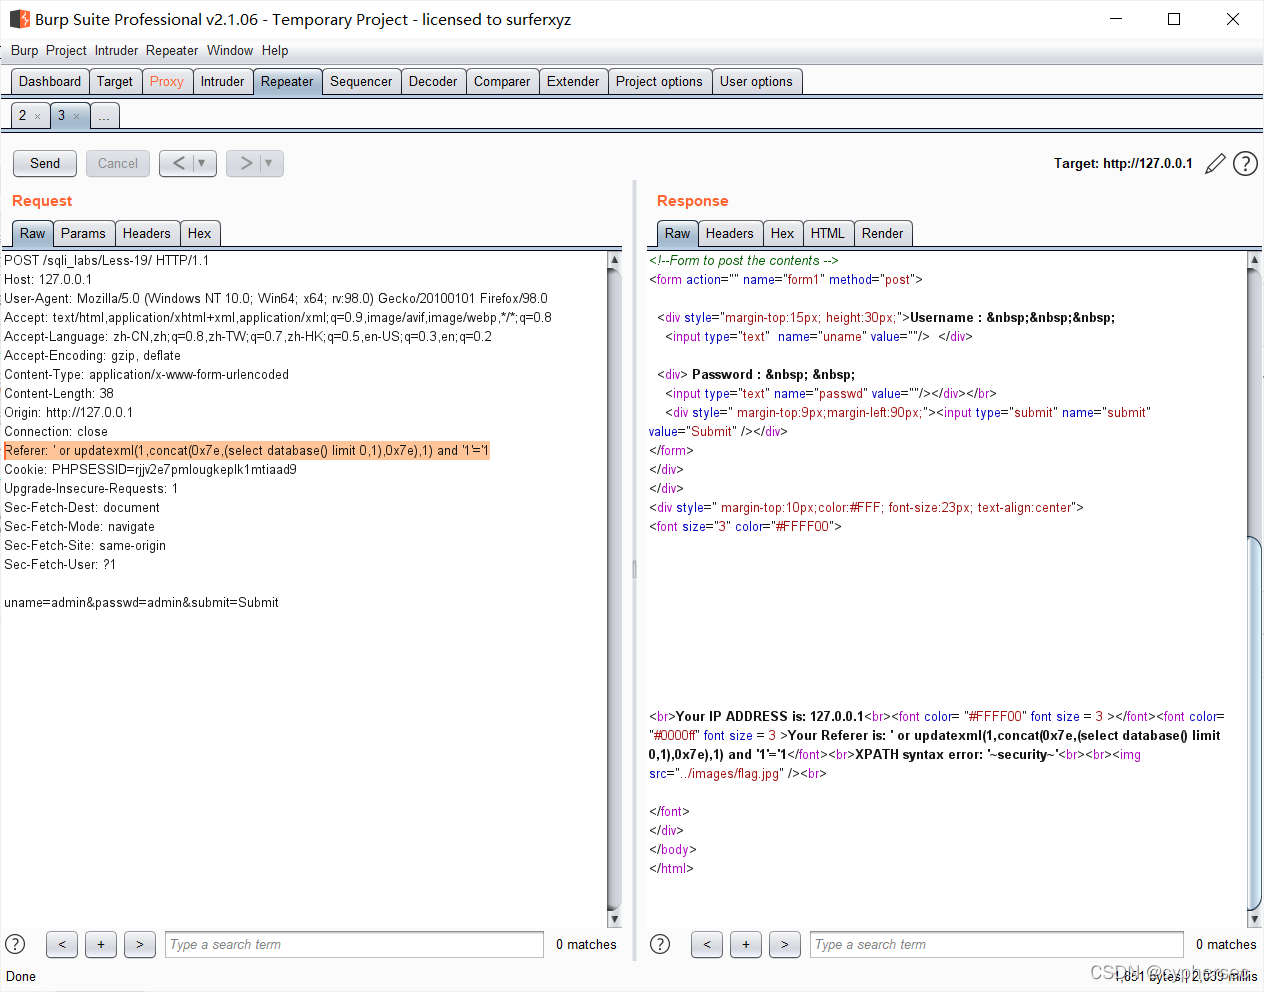Click the POST body uname=admin line

pos(141,602)
